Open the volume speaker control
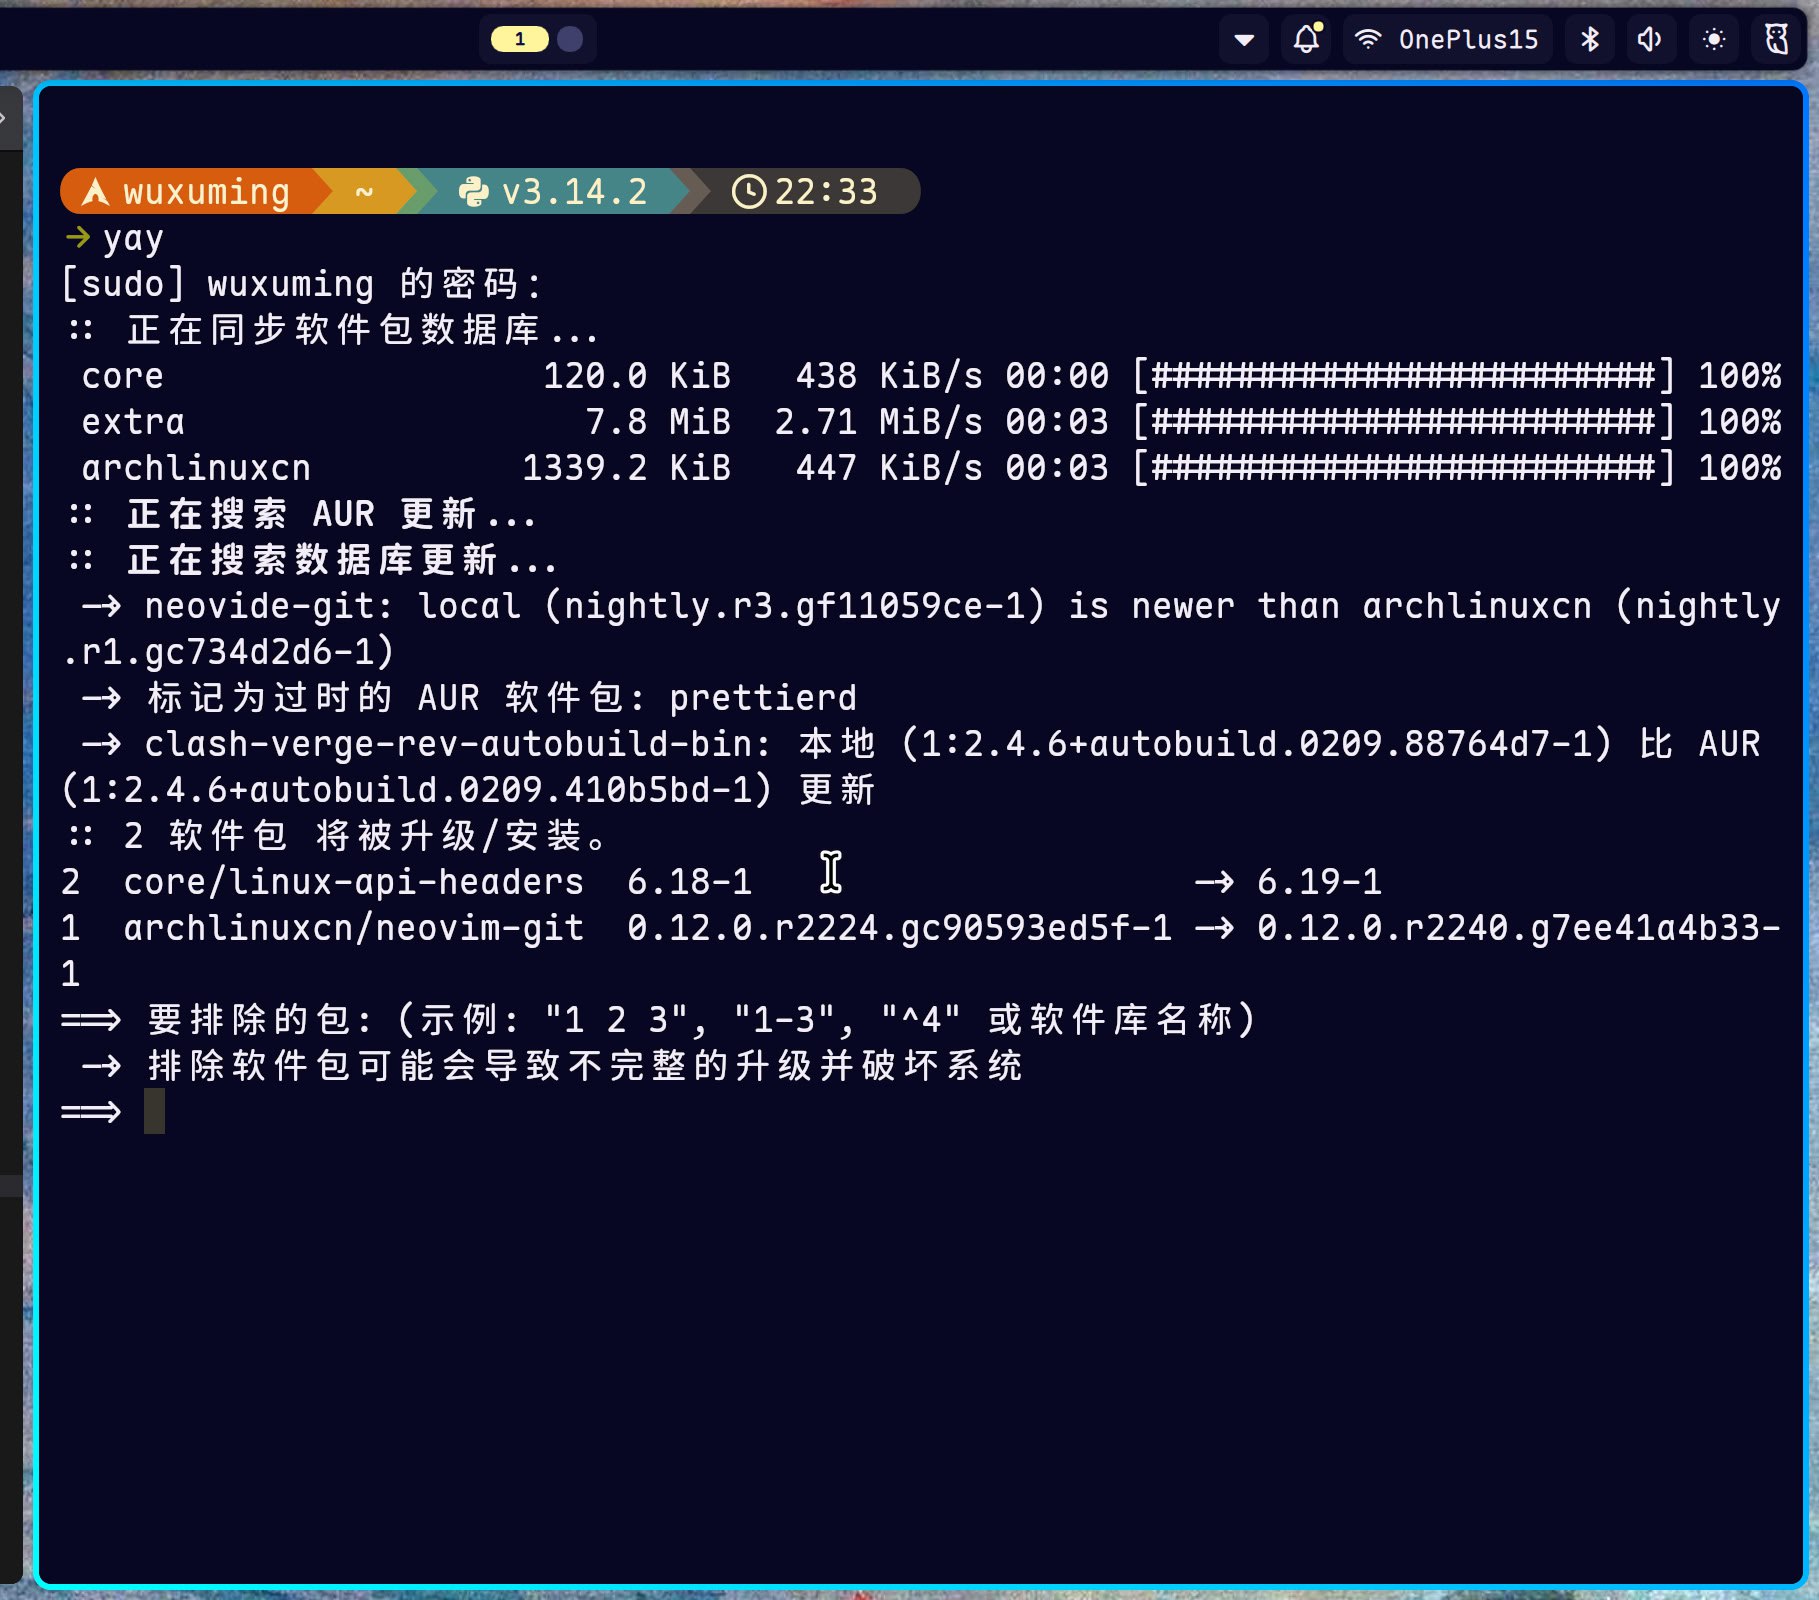Viewport: 1819px width, 1600px height. pos(1649,40)
